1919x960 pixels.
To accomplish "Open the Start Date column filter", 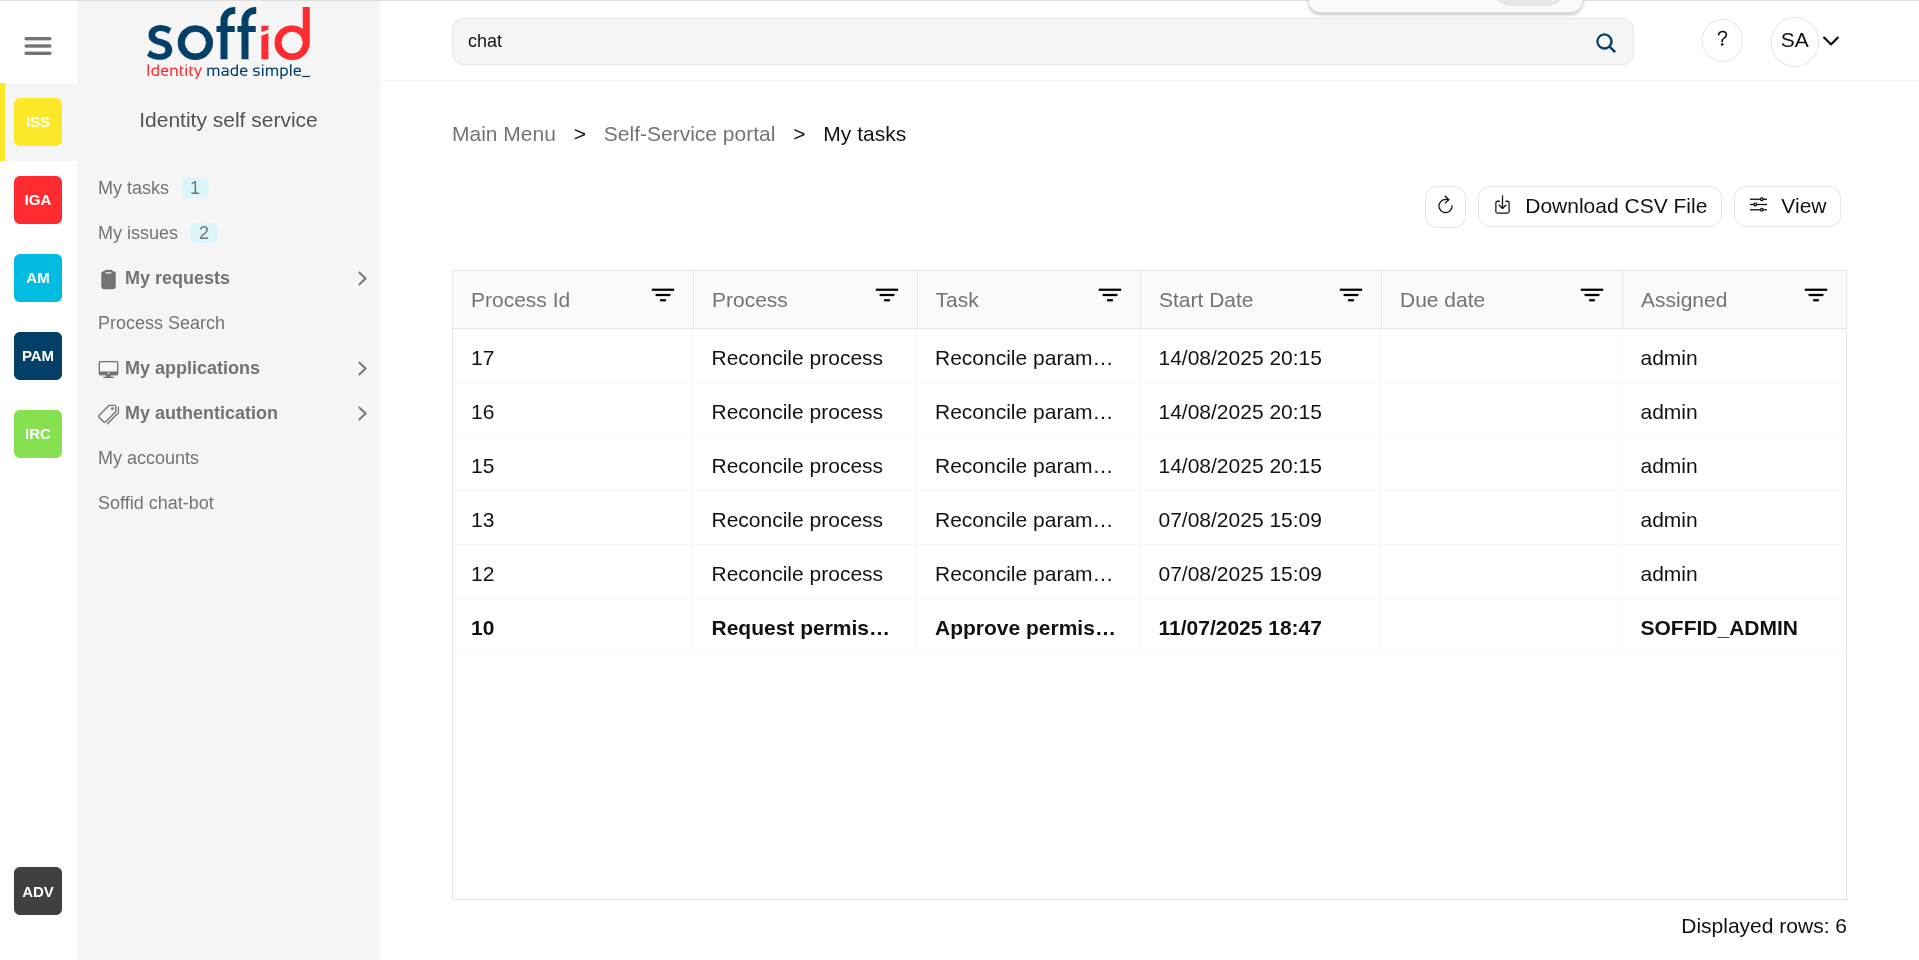I will pyautogui.click(x=1350, y=296).
